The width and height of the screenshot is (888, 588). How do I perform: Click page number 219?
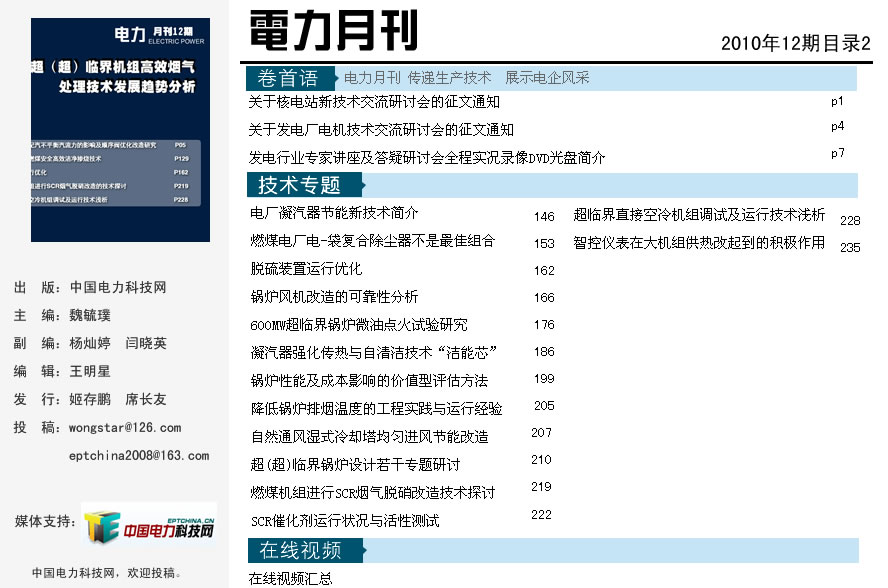pyautogui.click(x=541, y=487)
